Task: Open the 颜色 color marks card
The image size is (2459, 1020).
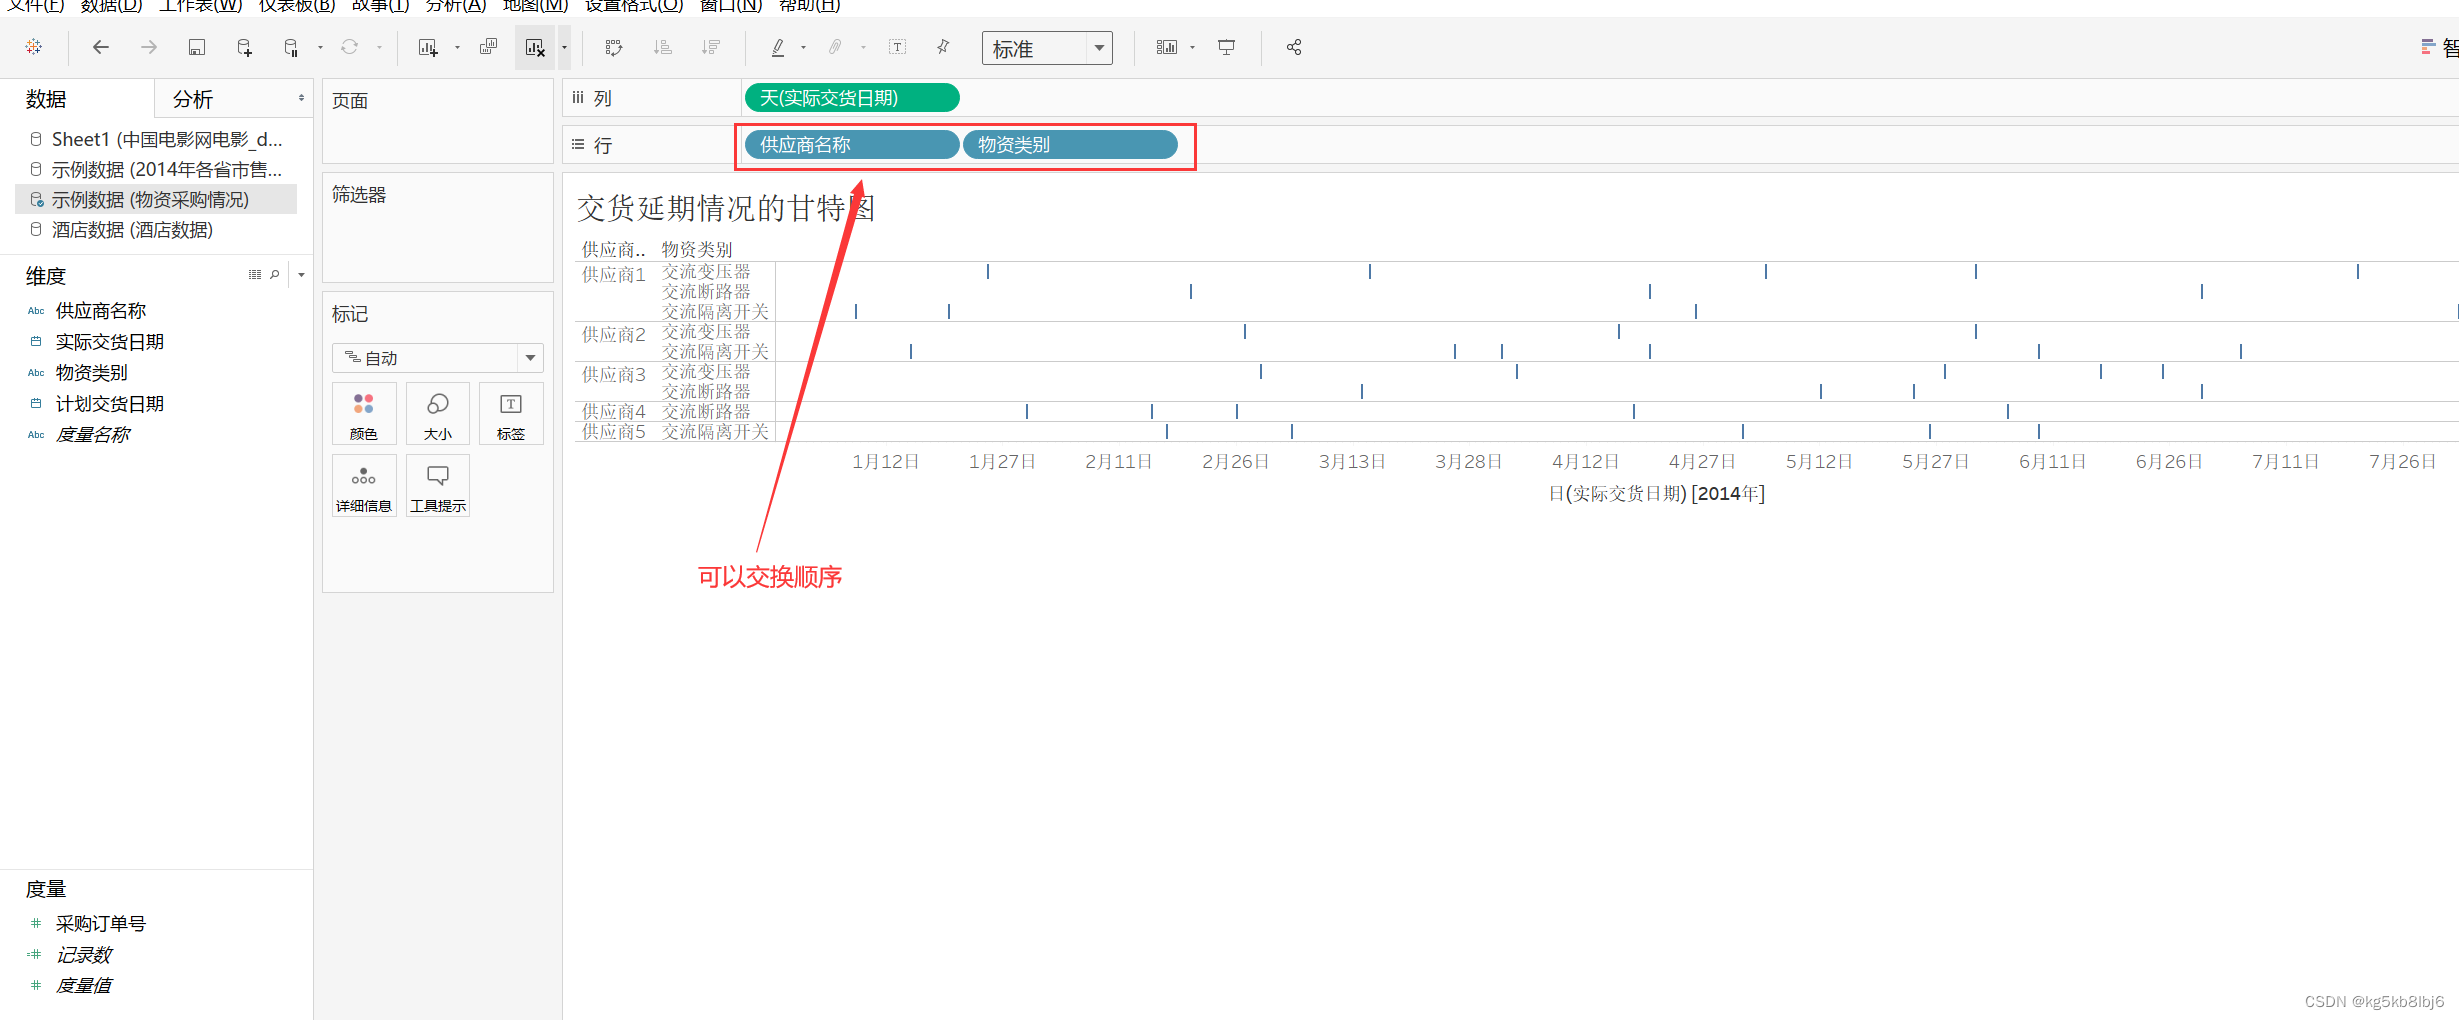Action: pos(364,413)
